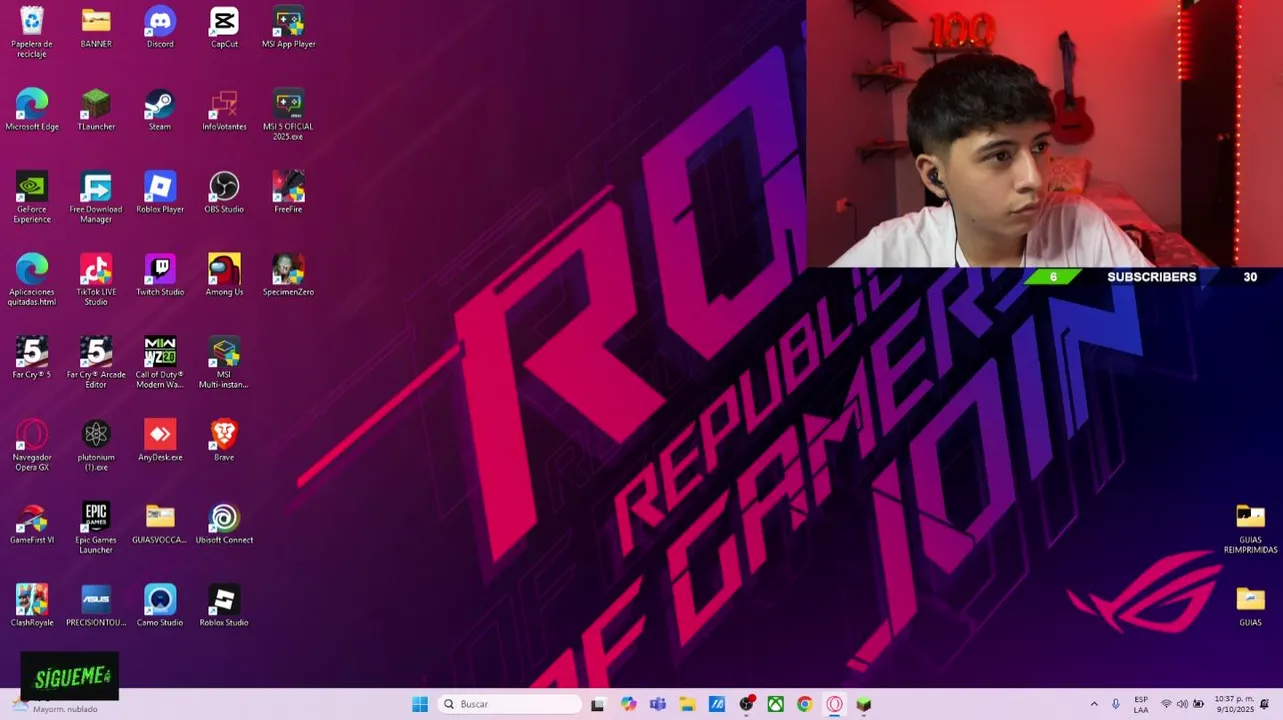Launch Discord from the desktop
Viewport: 1283px width, 720px height.
(160, 27)
